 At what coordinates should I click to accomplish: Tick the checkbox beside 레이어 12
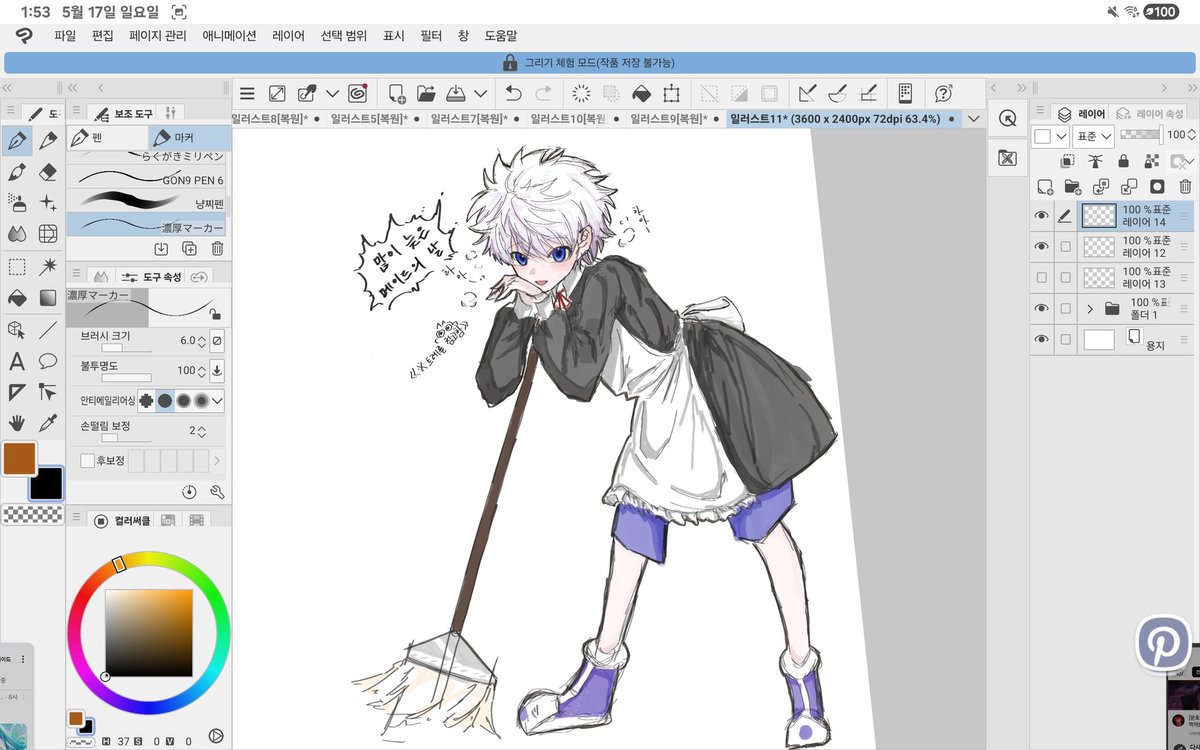[1065, 246]
